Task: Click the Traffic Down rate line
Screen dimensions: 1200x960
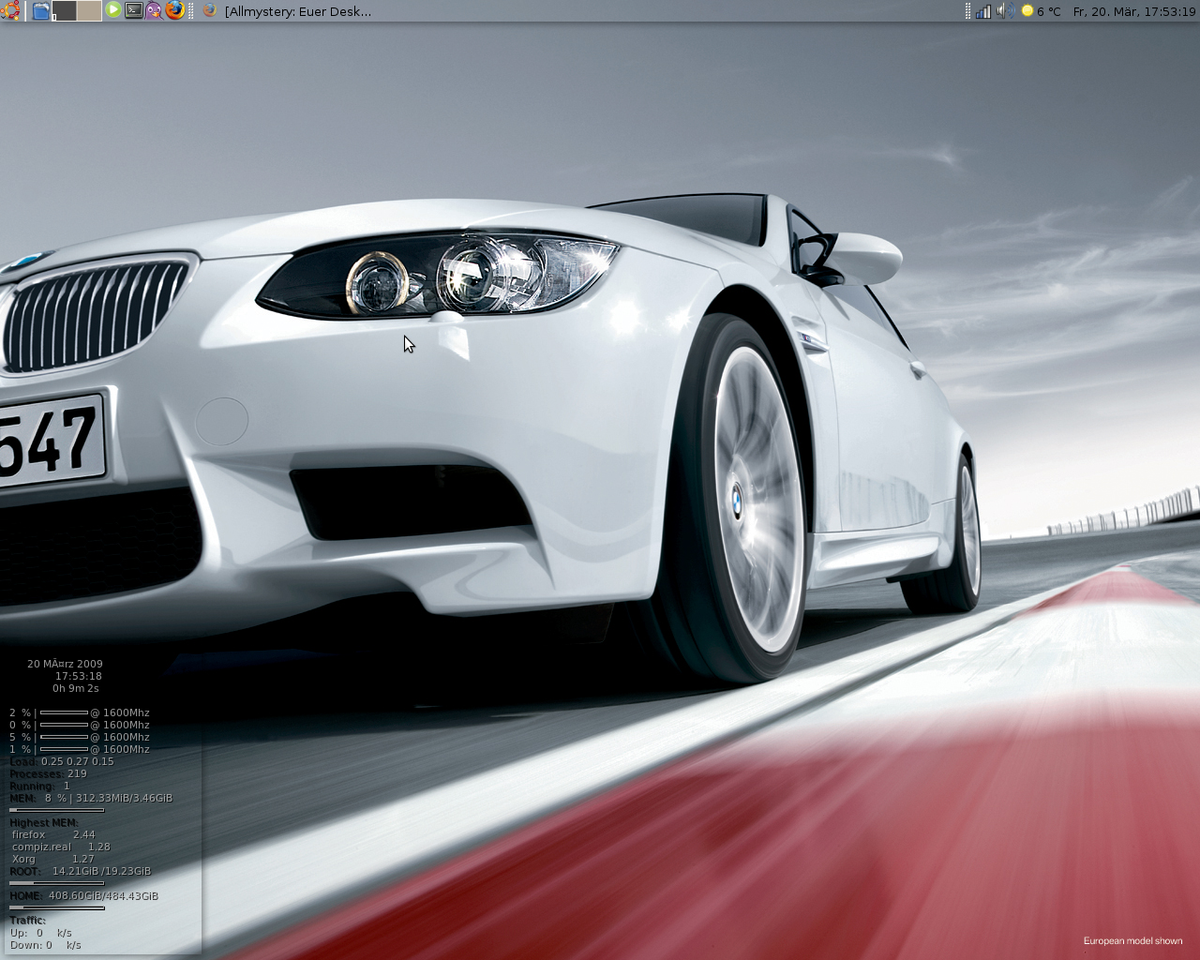Action: (x=46, y=945)
